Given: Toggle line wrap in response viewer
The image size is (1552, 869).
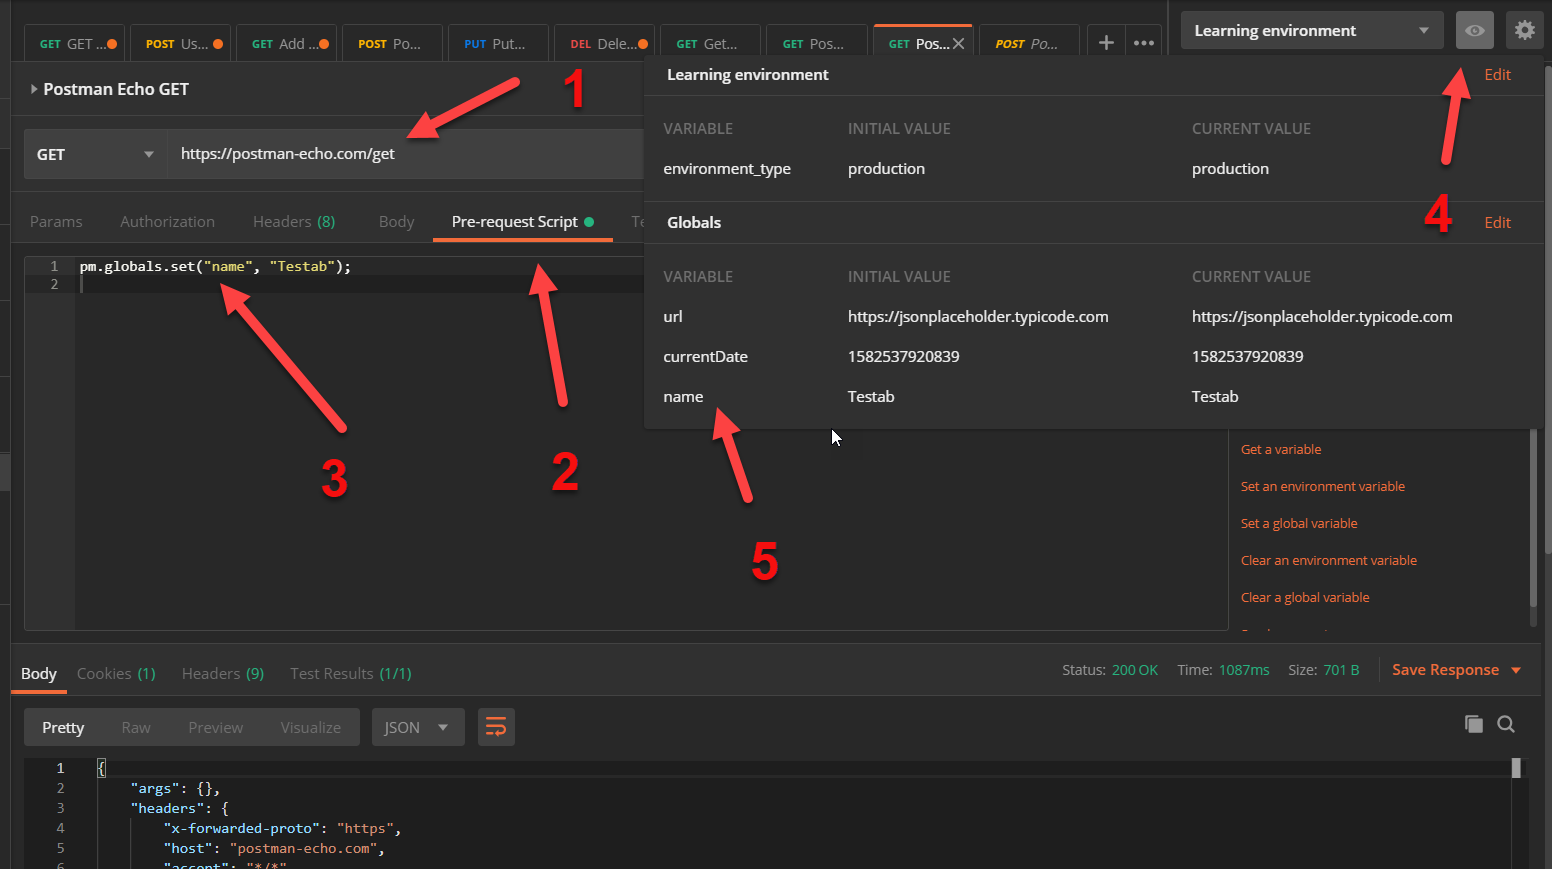Looking at the screenshot, I should 496,727.
